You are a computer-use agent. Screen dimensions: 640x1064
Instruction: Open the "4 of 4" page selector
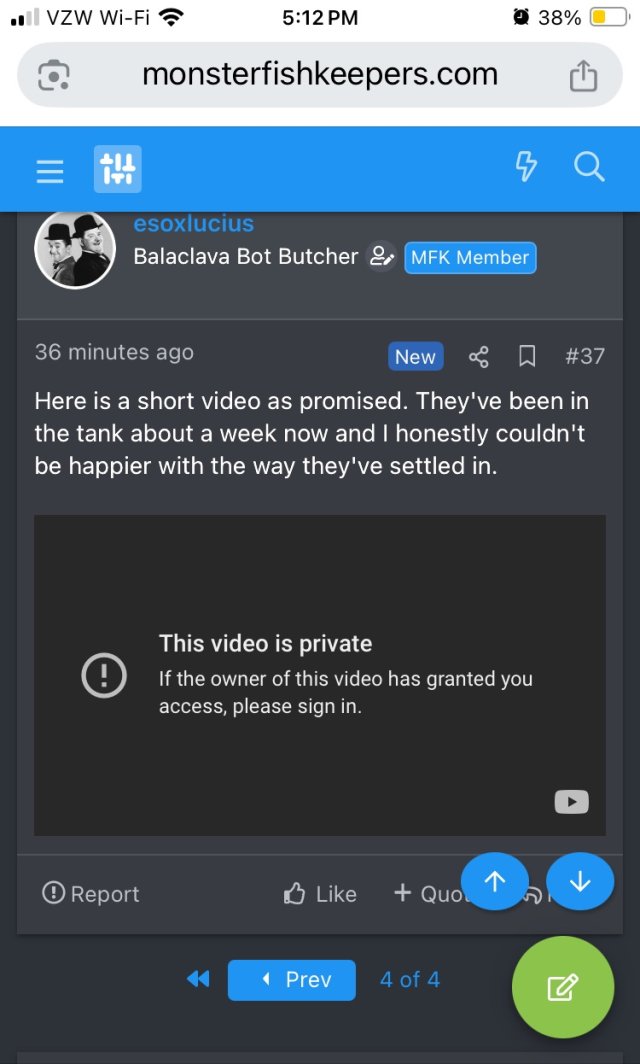pos(409,980)
